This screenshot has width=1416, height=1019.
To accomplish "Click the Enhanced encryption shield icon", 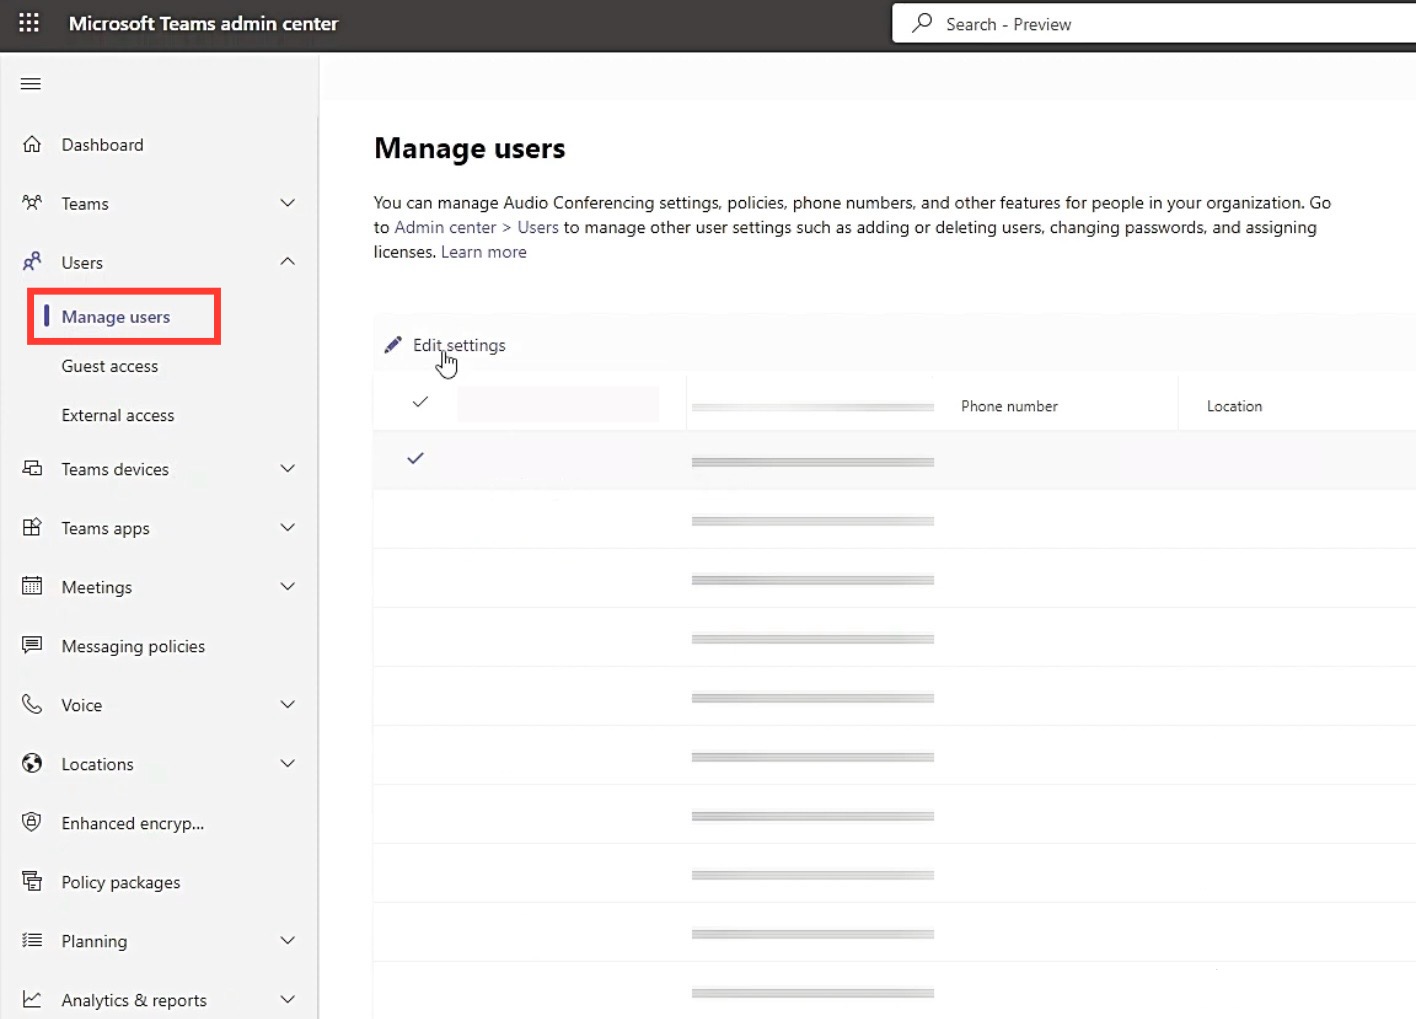I will pos(32,822).
